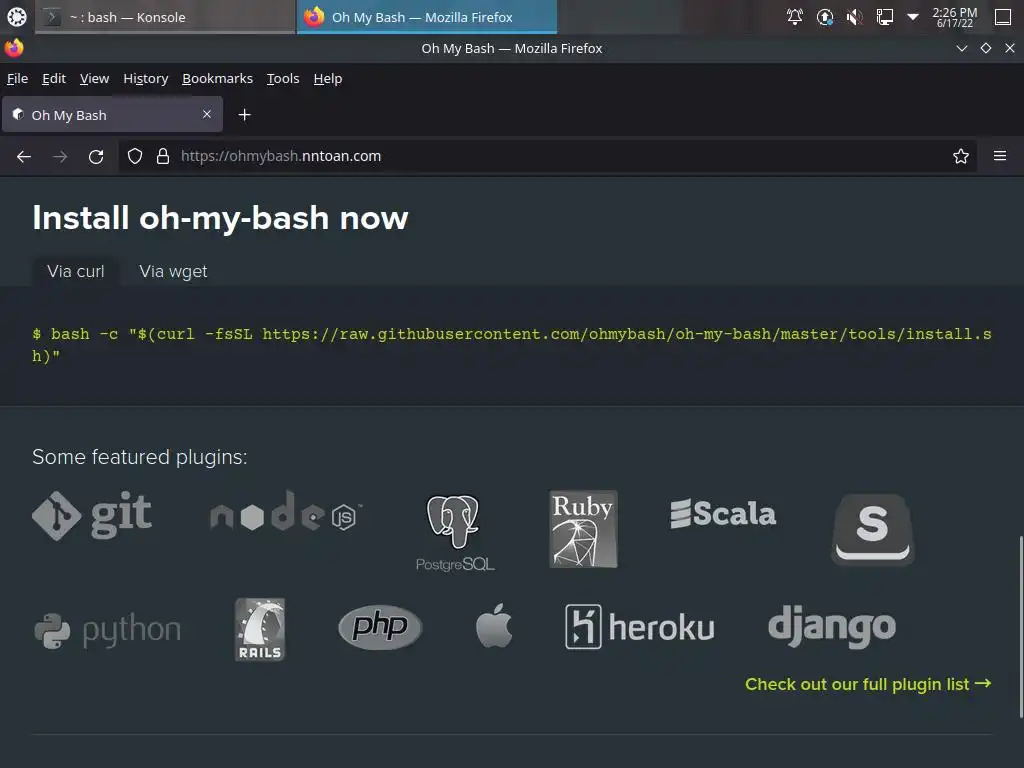1024x768 pixels.
Task: Open the History menu
Action: [x=146, y=78]
